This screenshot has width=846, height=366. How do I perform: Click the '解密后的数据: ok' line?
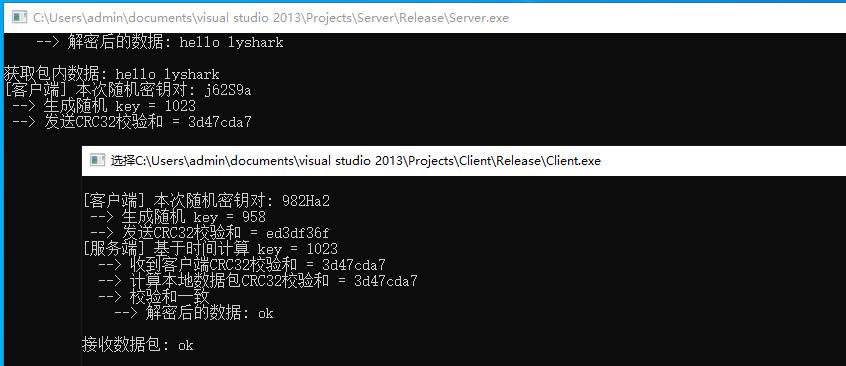click(x=194, y=313)
